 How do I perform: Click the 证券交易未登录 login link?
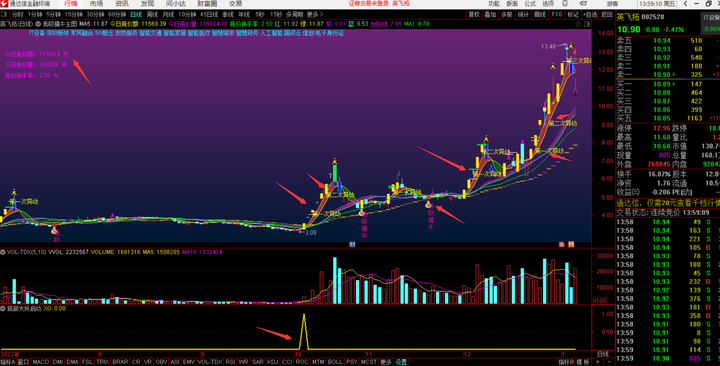368,4
